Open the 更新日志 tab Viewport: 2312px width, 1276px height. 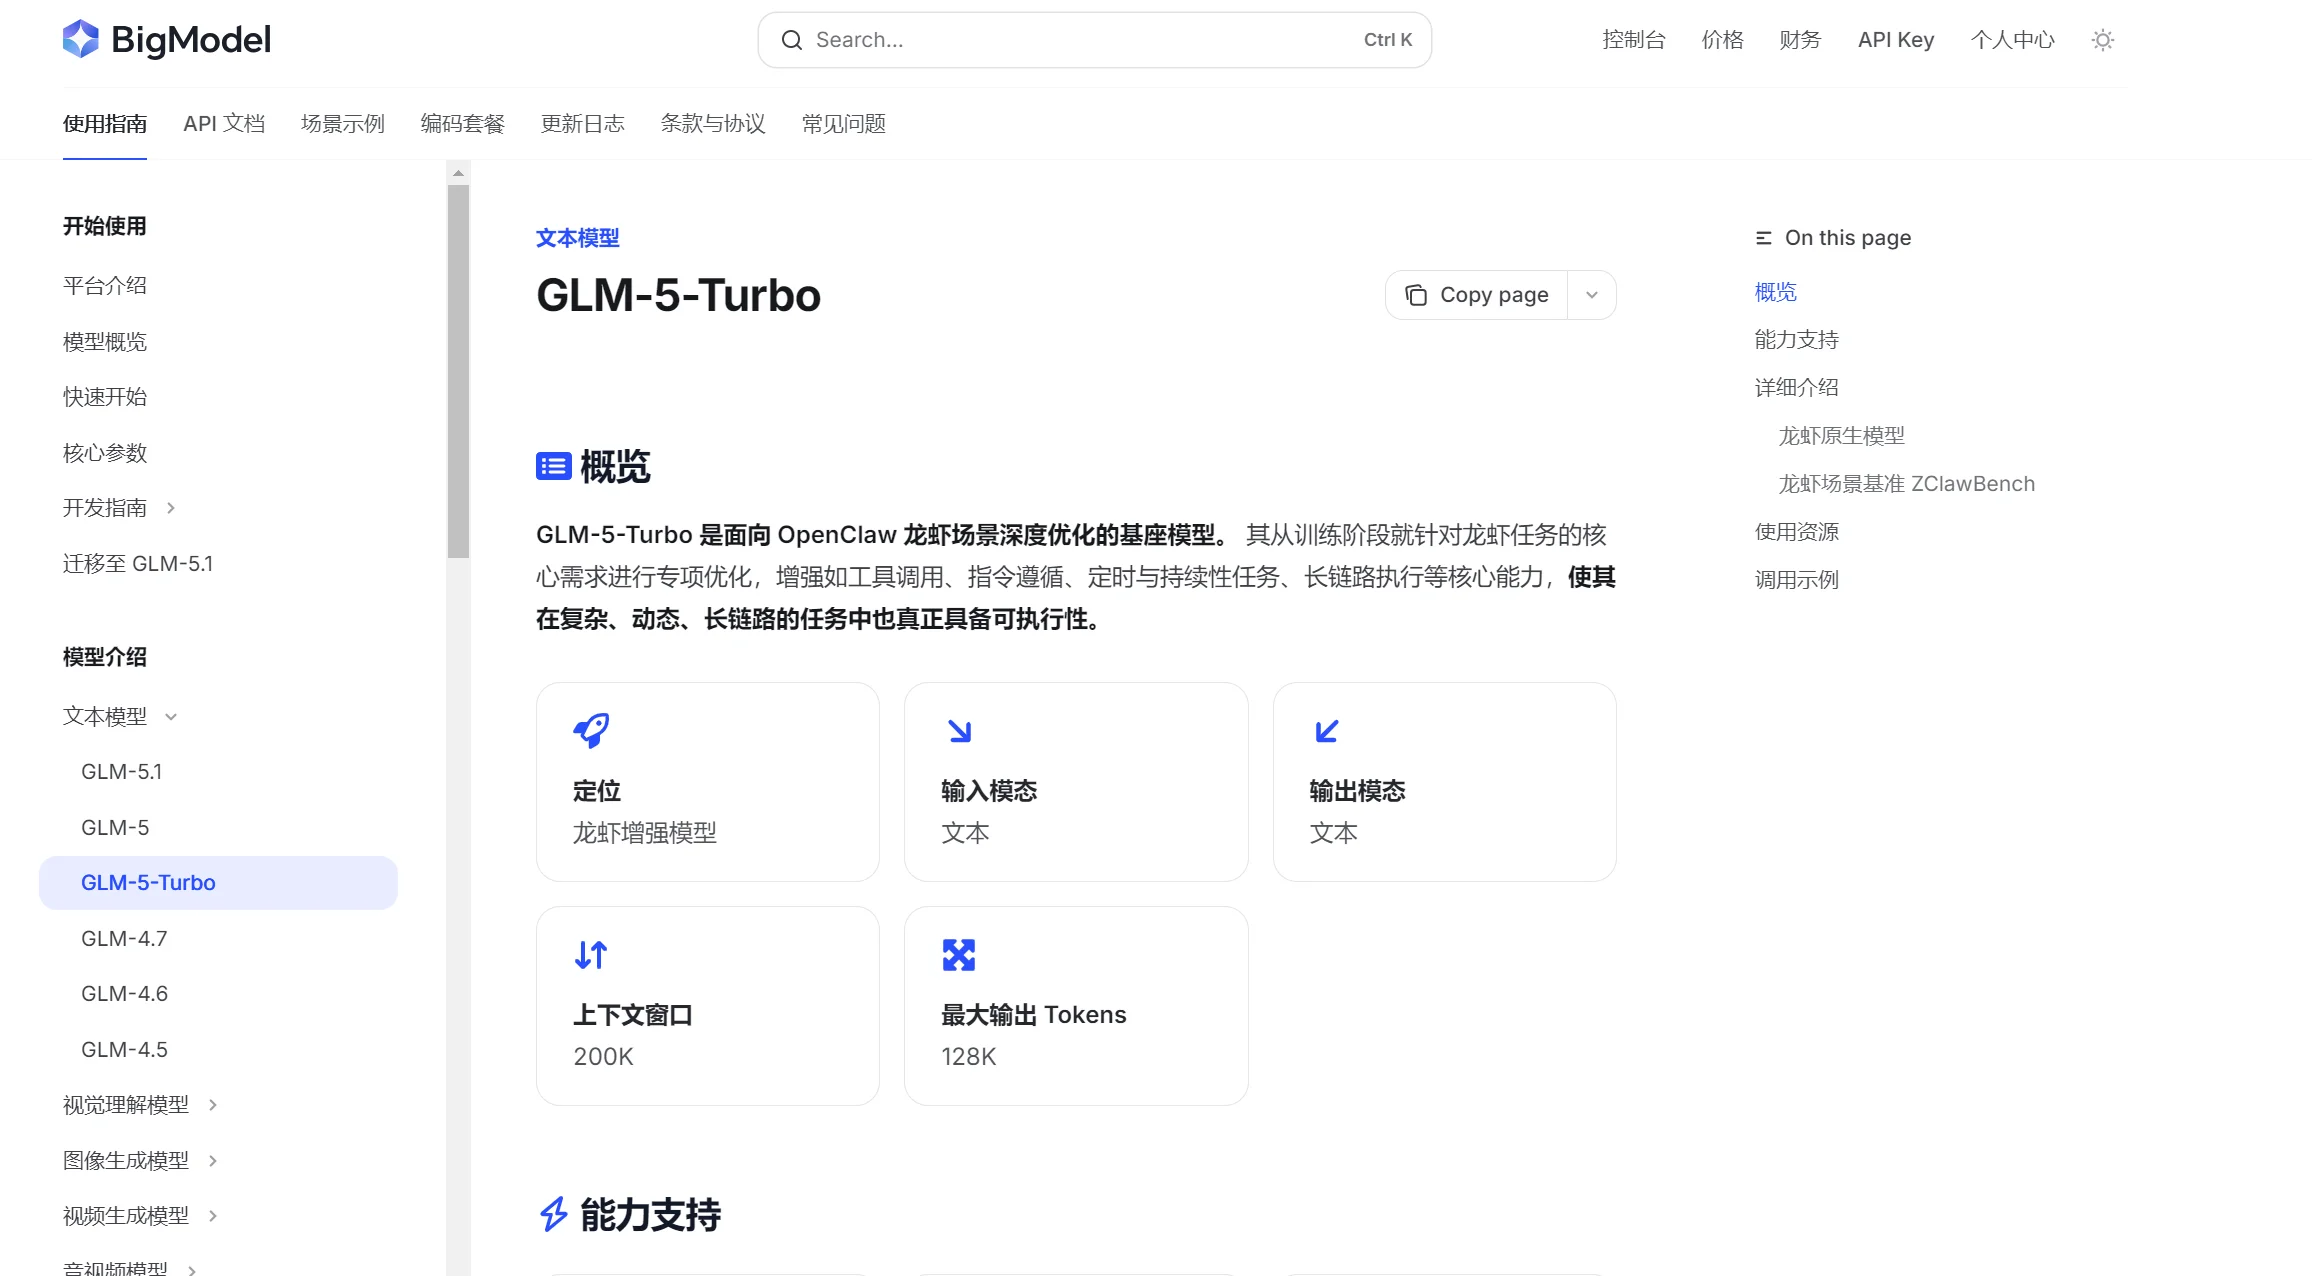[583, 124]
